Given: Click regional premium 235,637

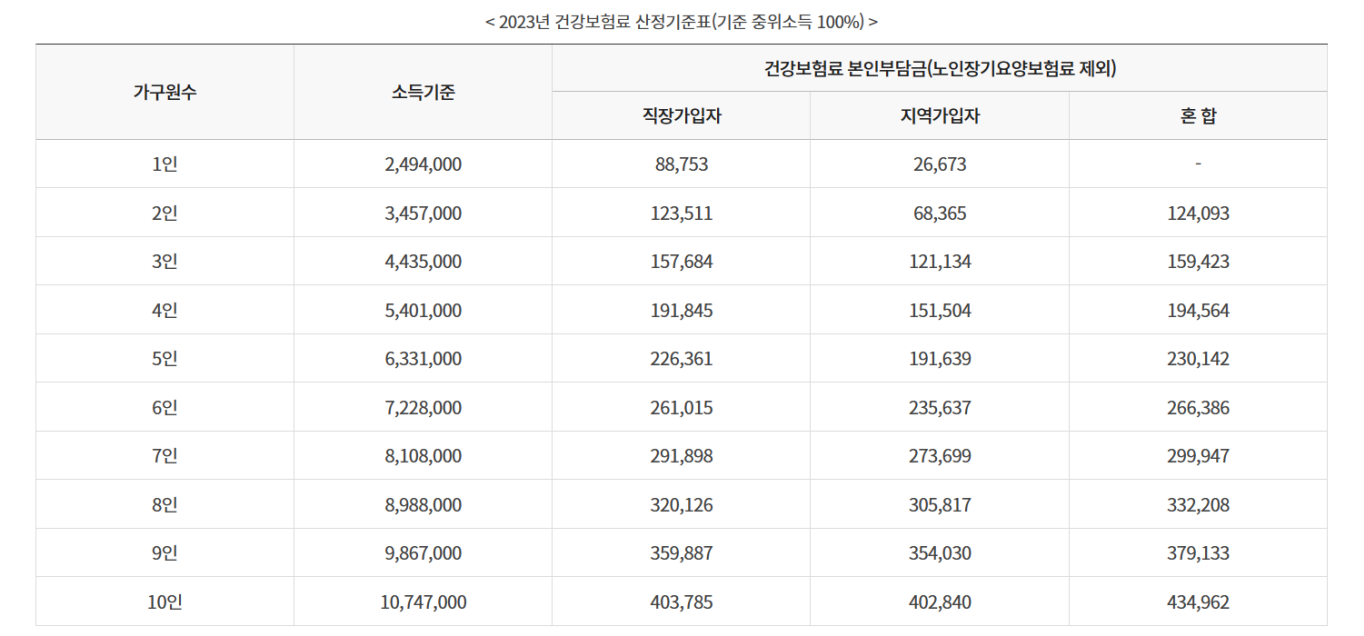Looking at the screenshot, I should (x=940, y=407).
